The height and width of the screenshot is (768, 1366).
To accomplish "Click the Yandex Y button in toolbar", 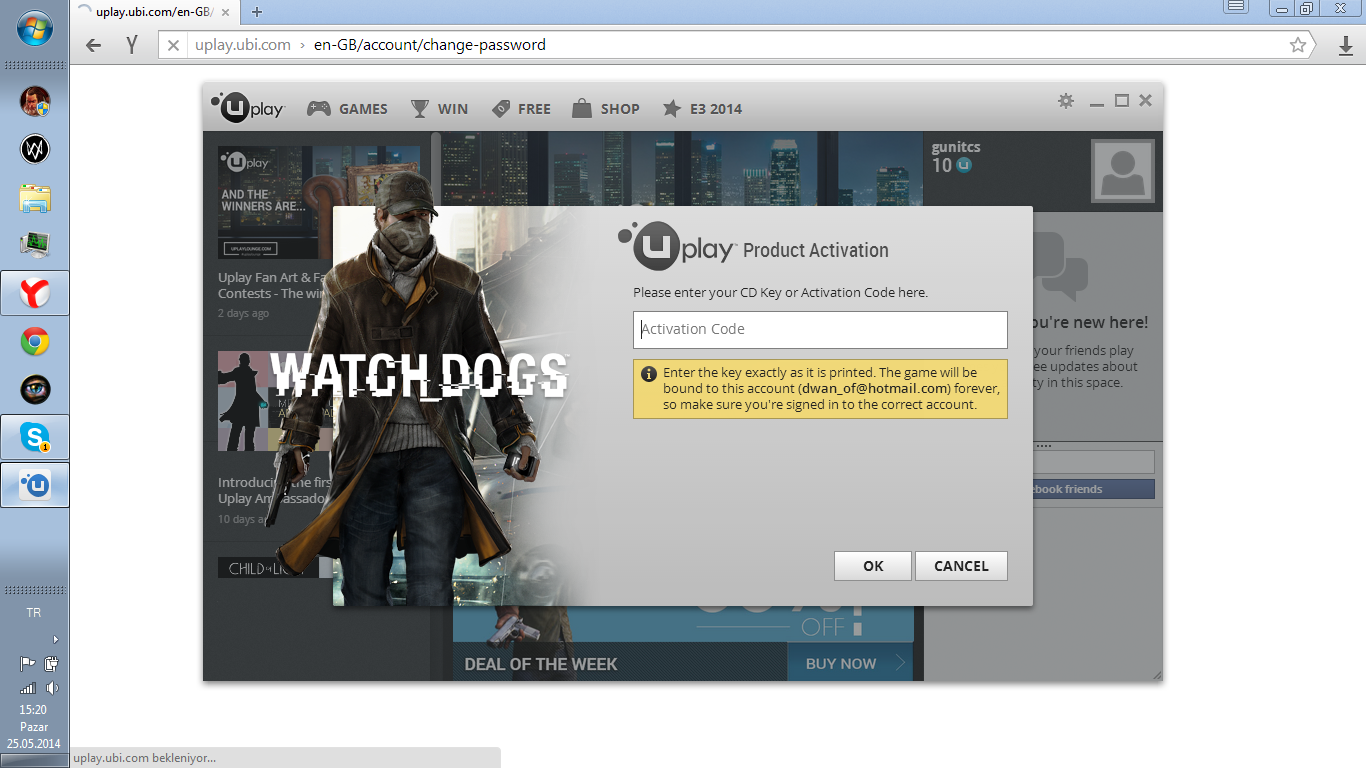I will 131,45.
